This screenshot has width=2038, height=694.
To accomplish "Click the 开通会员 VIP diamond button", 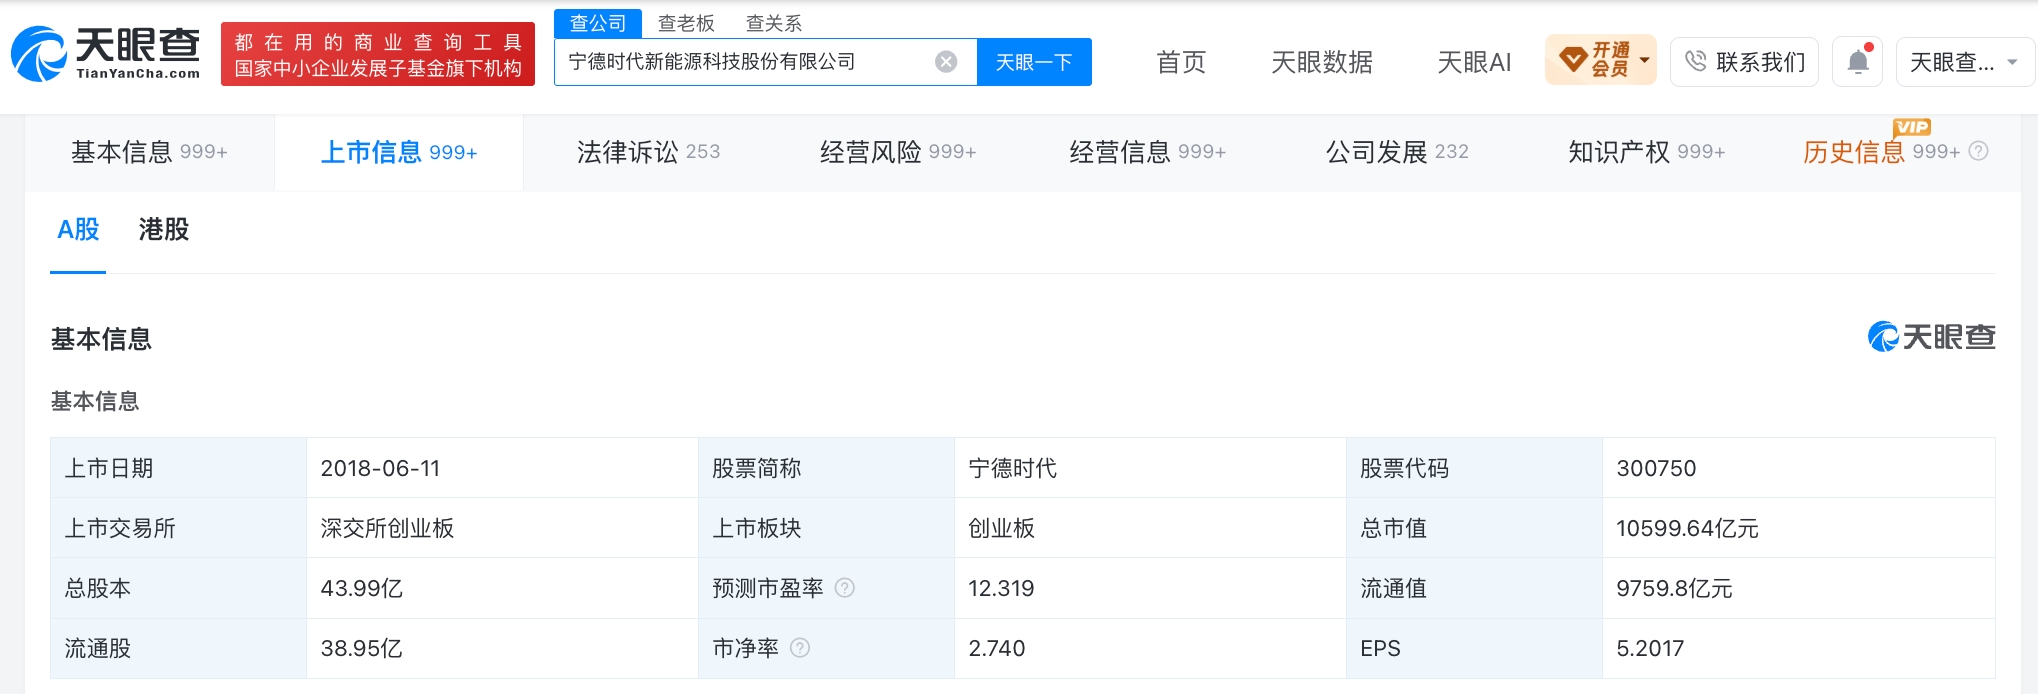I will [x=1601, y=60].
